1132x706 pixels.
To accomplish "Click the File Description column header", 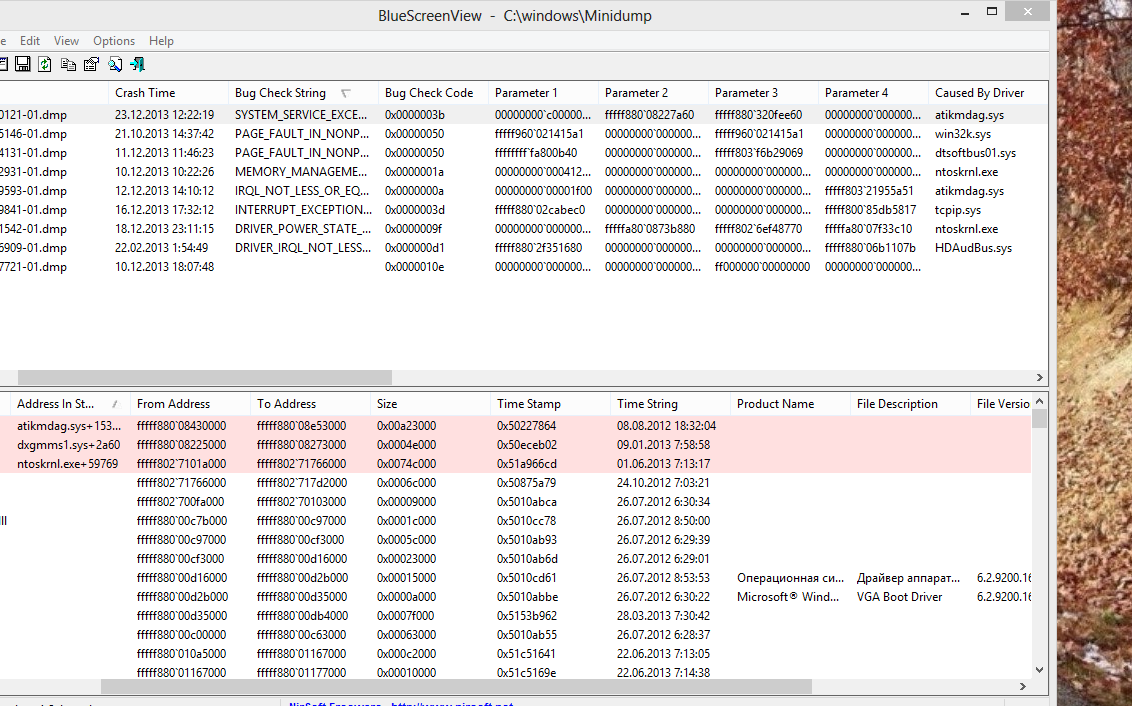I will 910,404.
